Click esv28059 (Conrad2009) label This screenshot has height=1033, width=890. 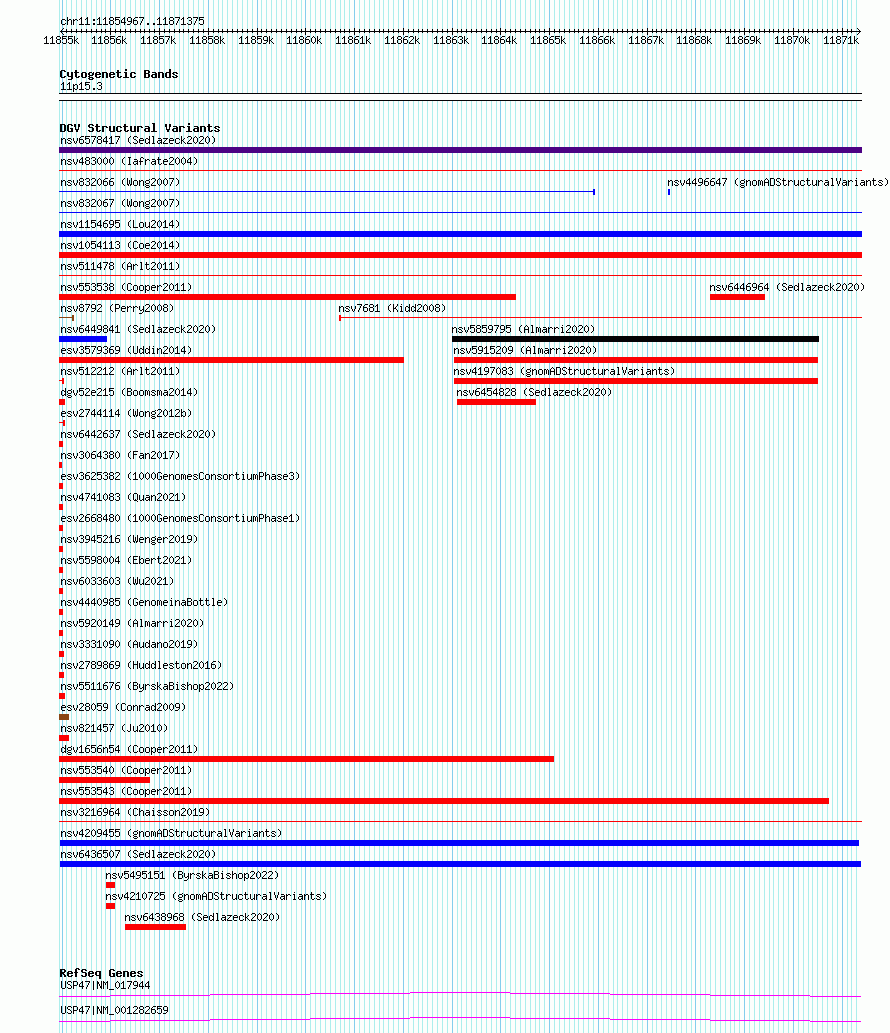123,708
